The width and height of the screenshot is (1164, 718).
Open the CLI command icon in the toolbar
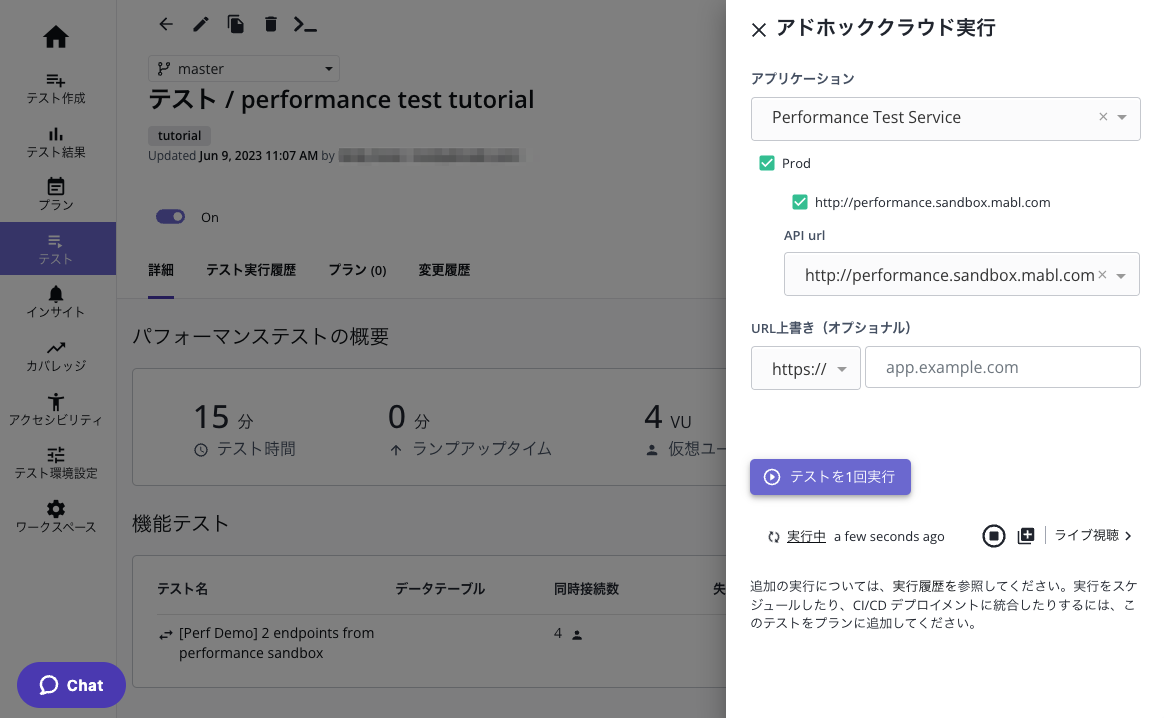[x=305, y=23]
